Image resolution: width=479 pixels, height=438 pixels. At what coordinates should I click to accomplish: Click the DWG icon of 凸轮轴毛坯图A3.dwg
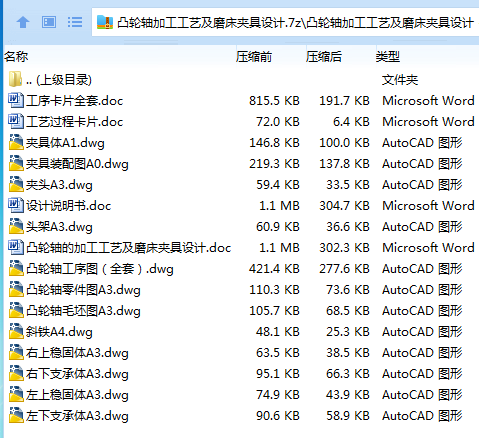click(x=16, y=310)
